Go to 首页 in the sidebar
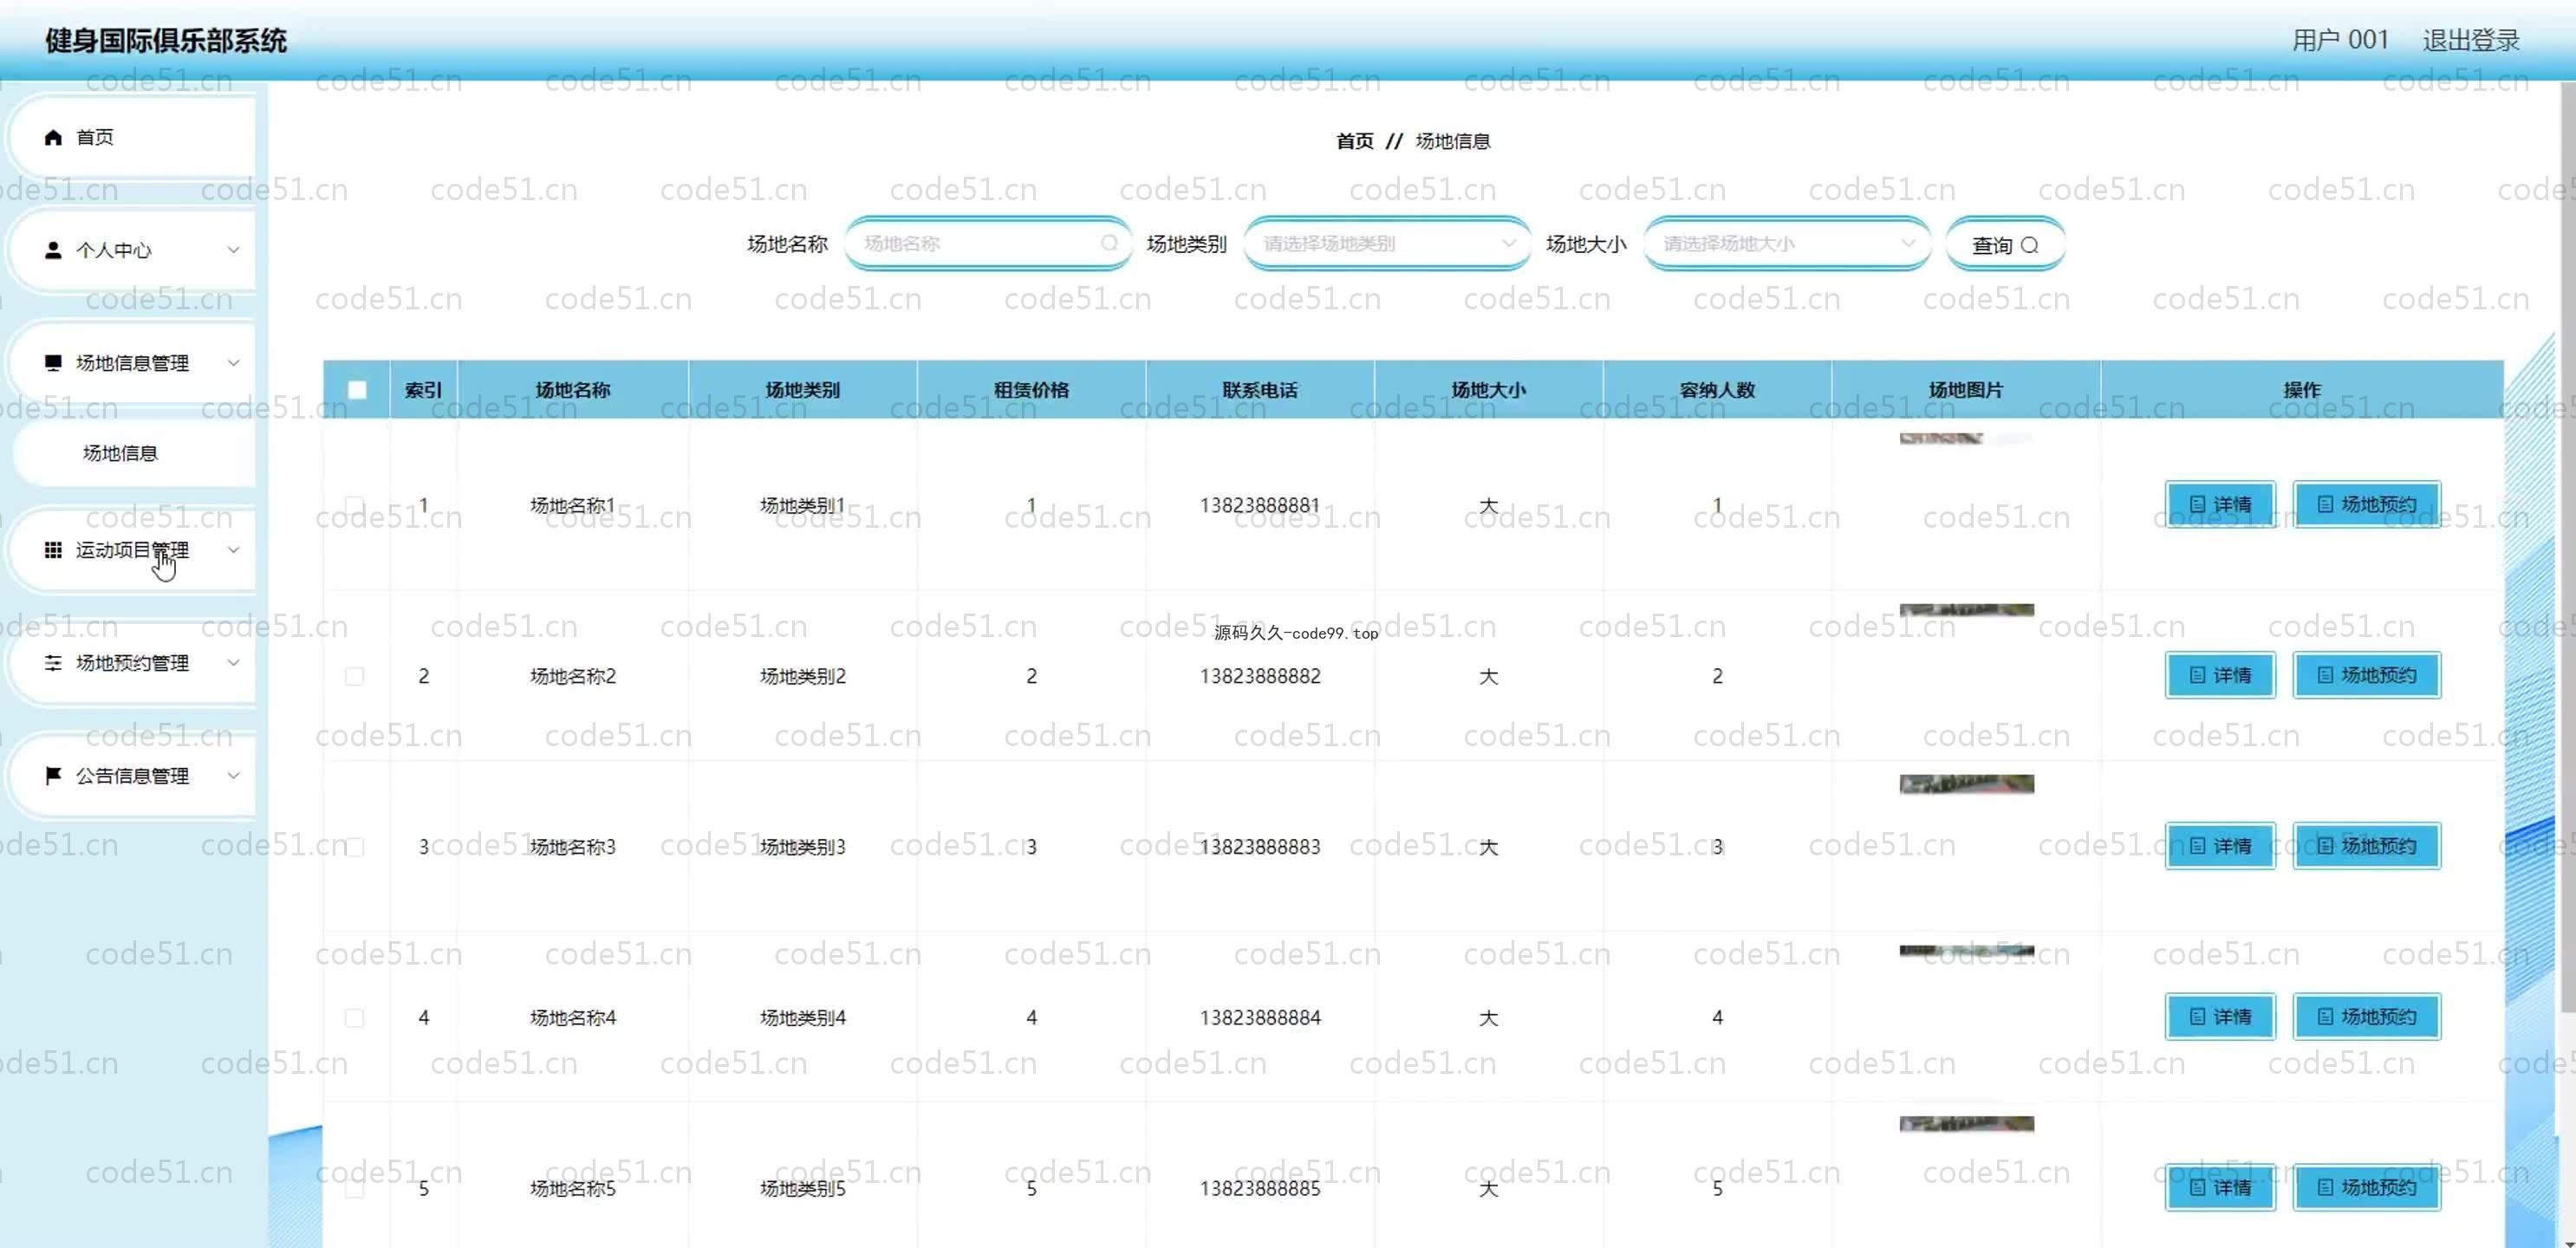Viewport: 2576px width, 1248px height. [132, 137]
